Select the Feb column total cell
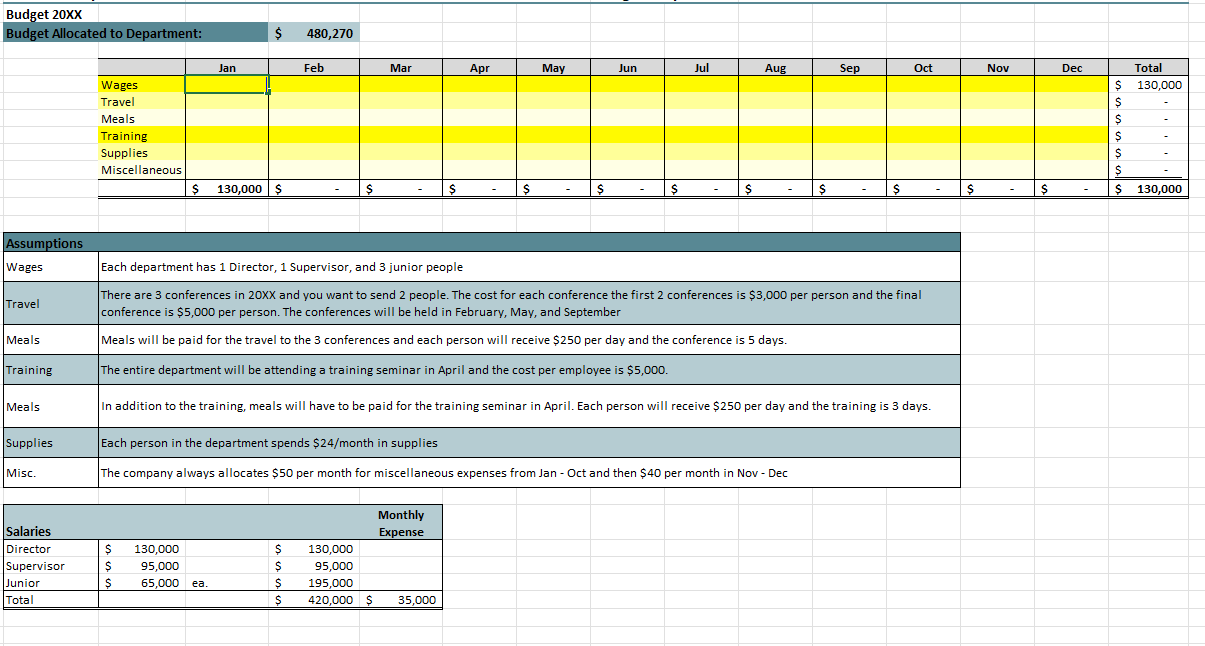This screenshot has width=1205, height=646. pyautogui.click(x=313, y=188)
